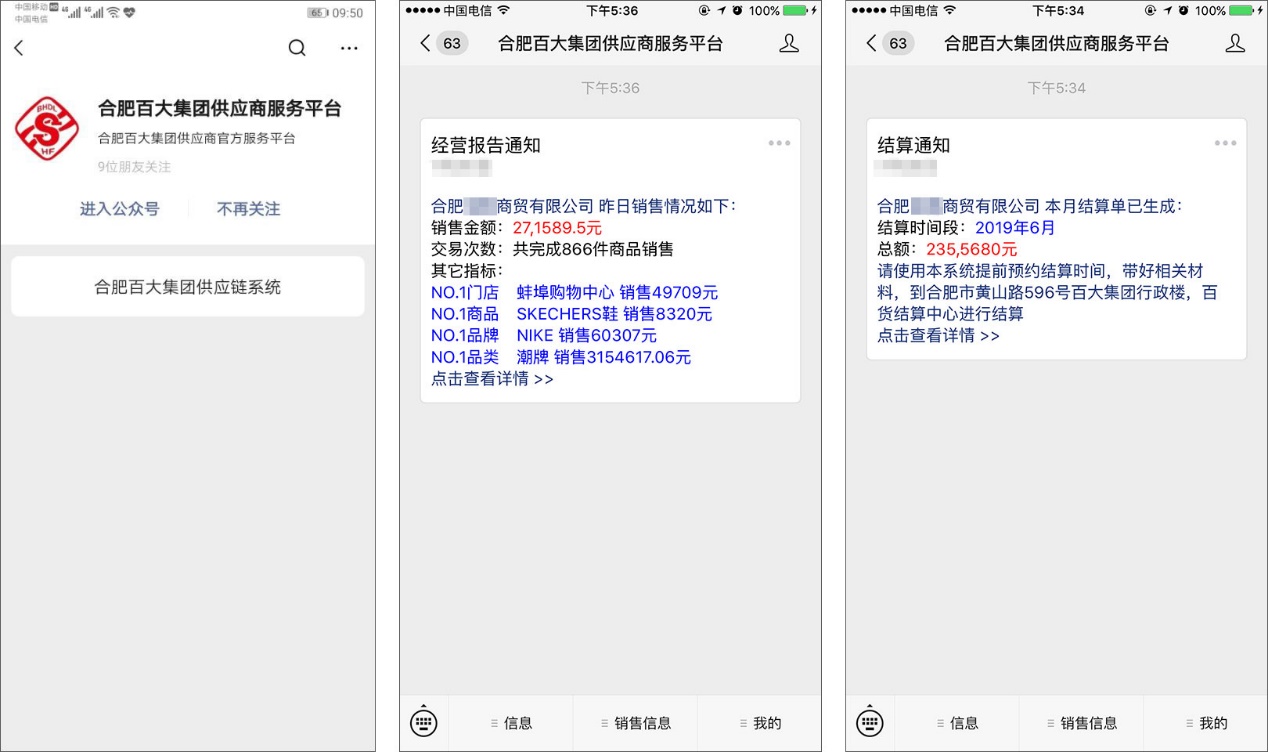Viewport: 1268px width, 752px height.
Task: Expand 我的 menu in the right chat
Action: coord(1206,723)
